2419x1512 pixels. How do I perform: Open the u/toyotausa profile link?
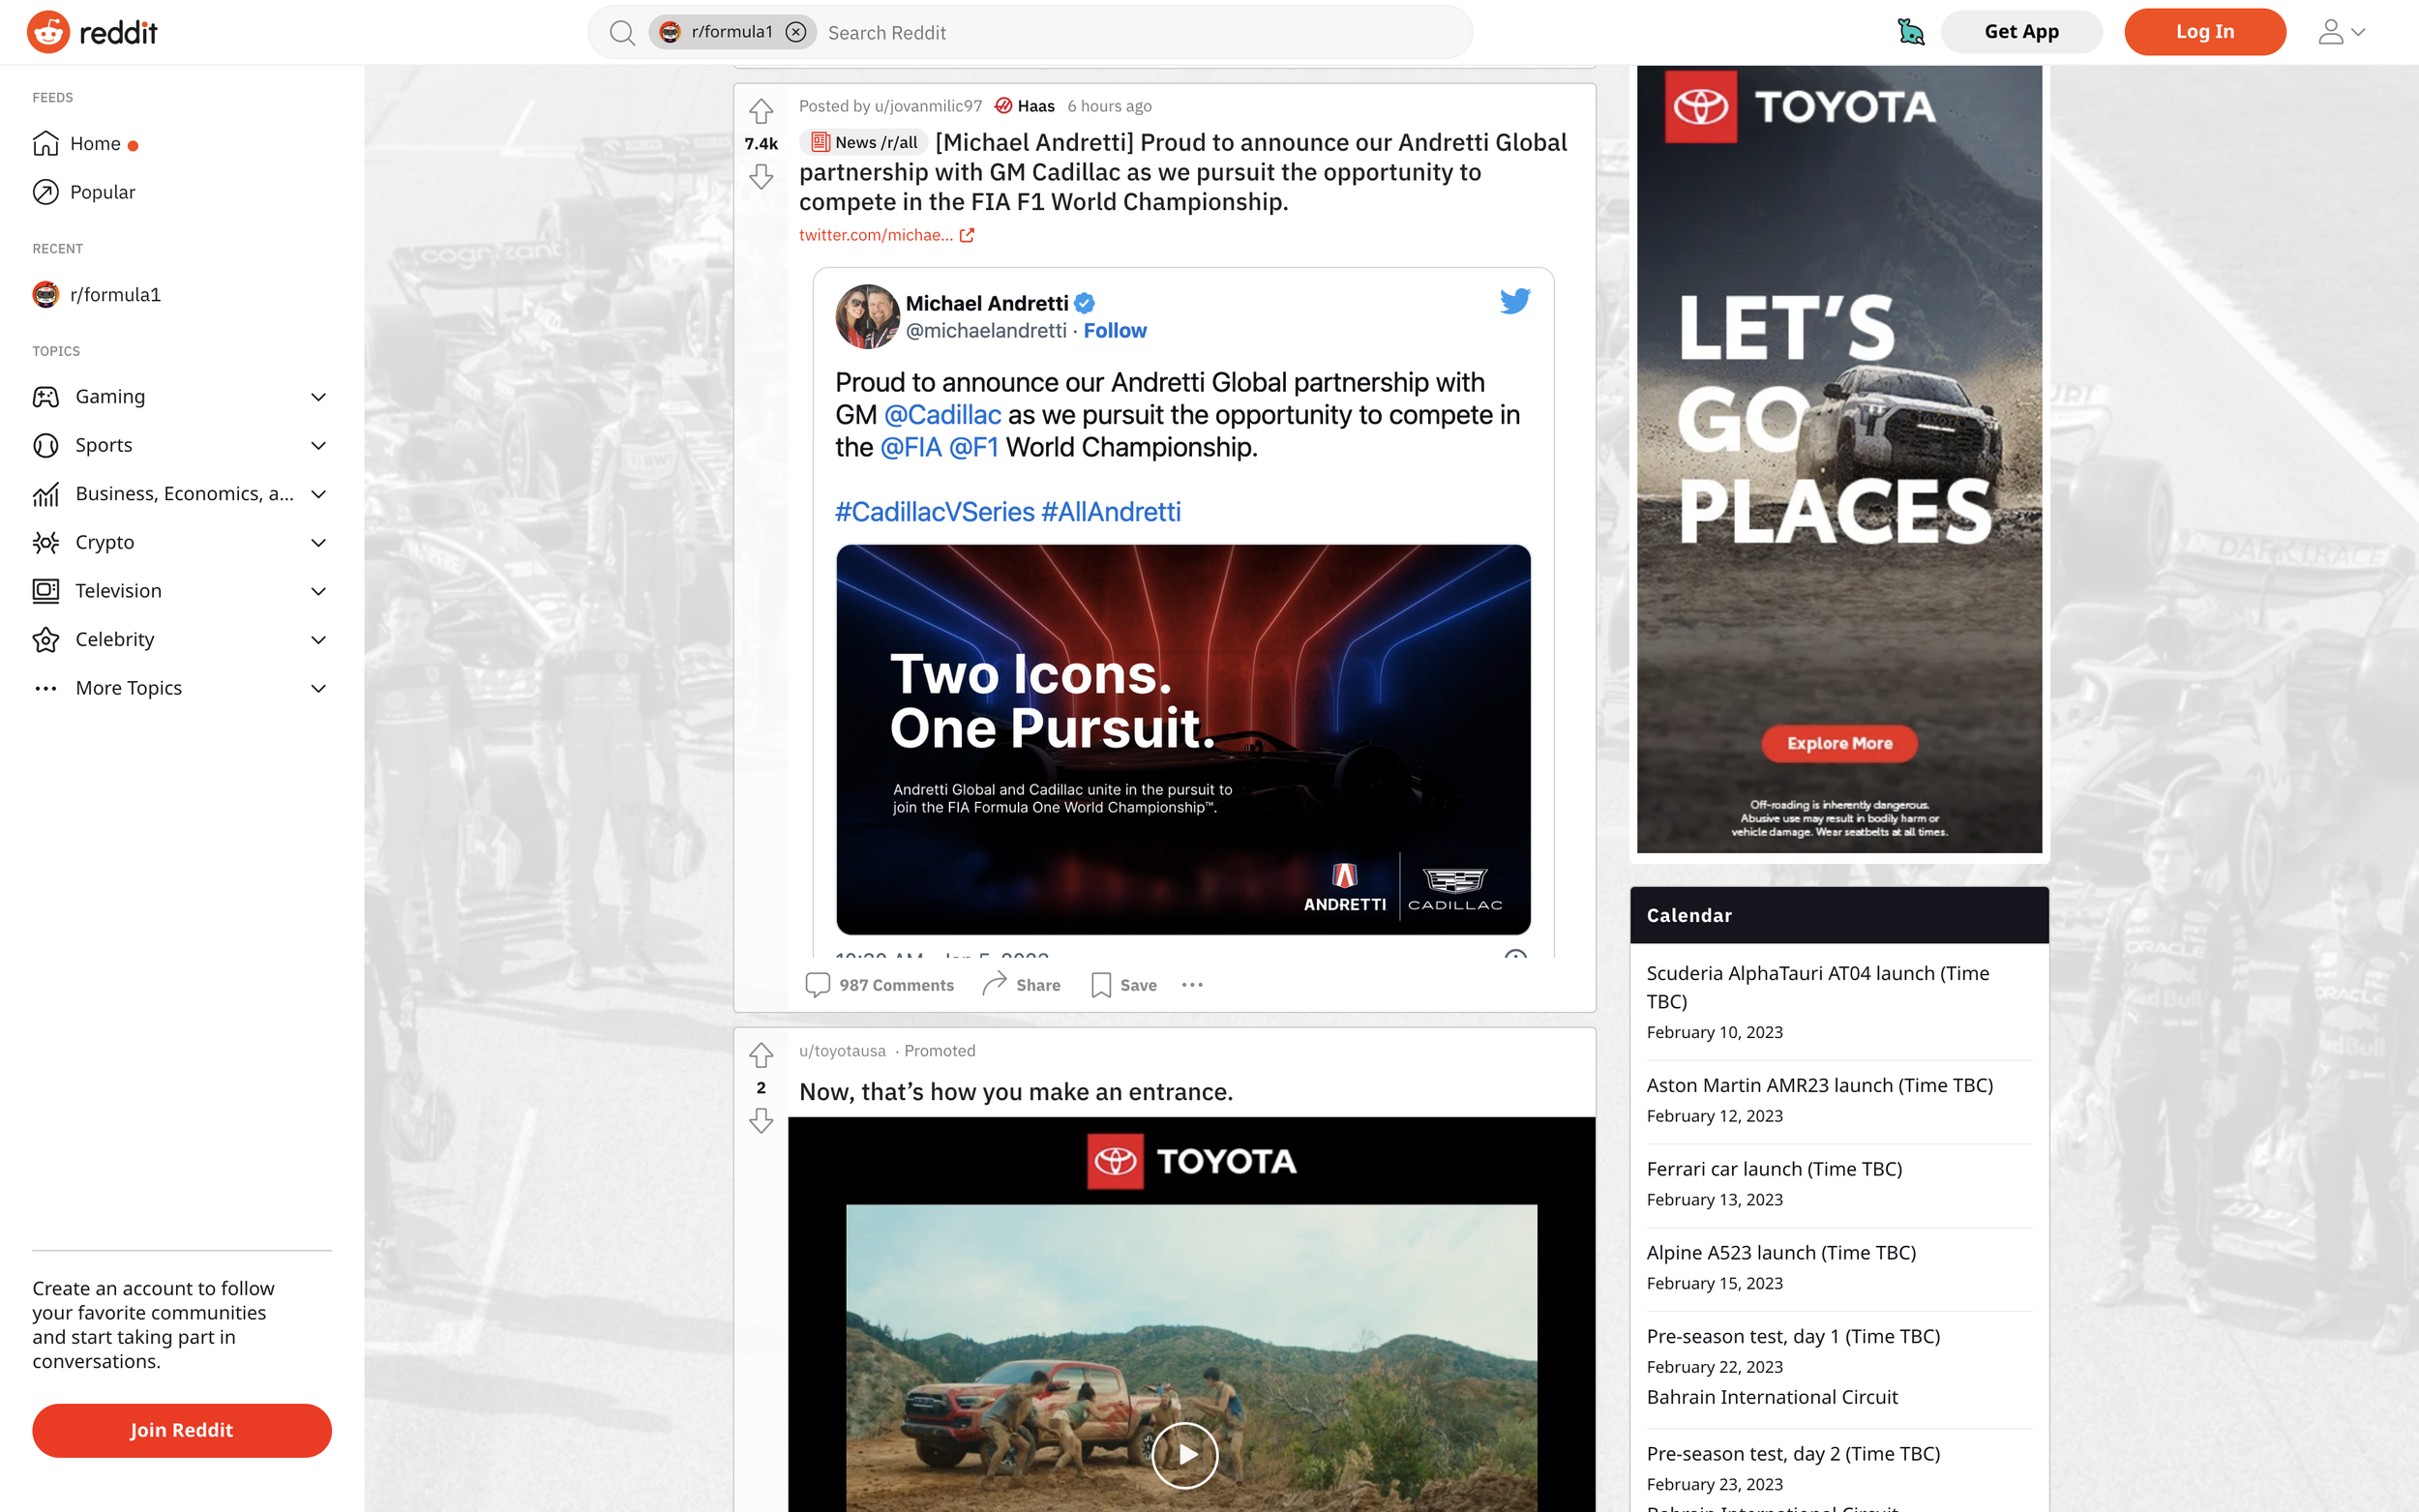842,1051
